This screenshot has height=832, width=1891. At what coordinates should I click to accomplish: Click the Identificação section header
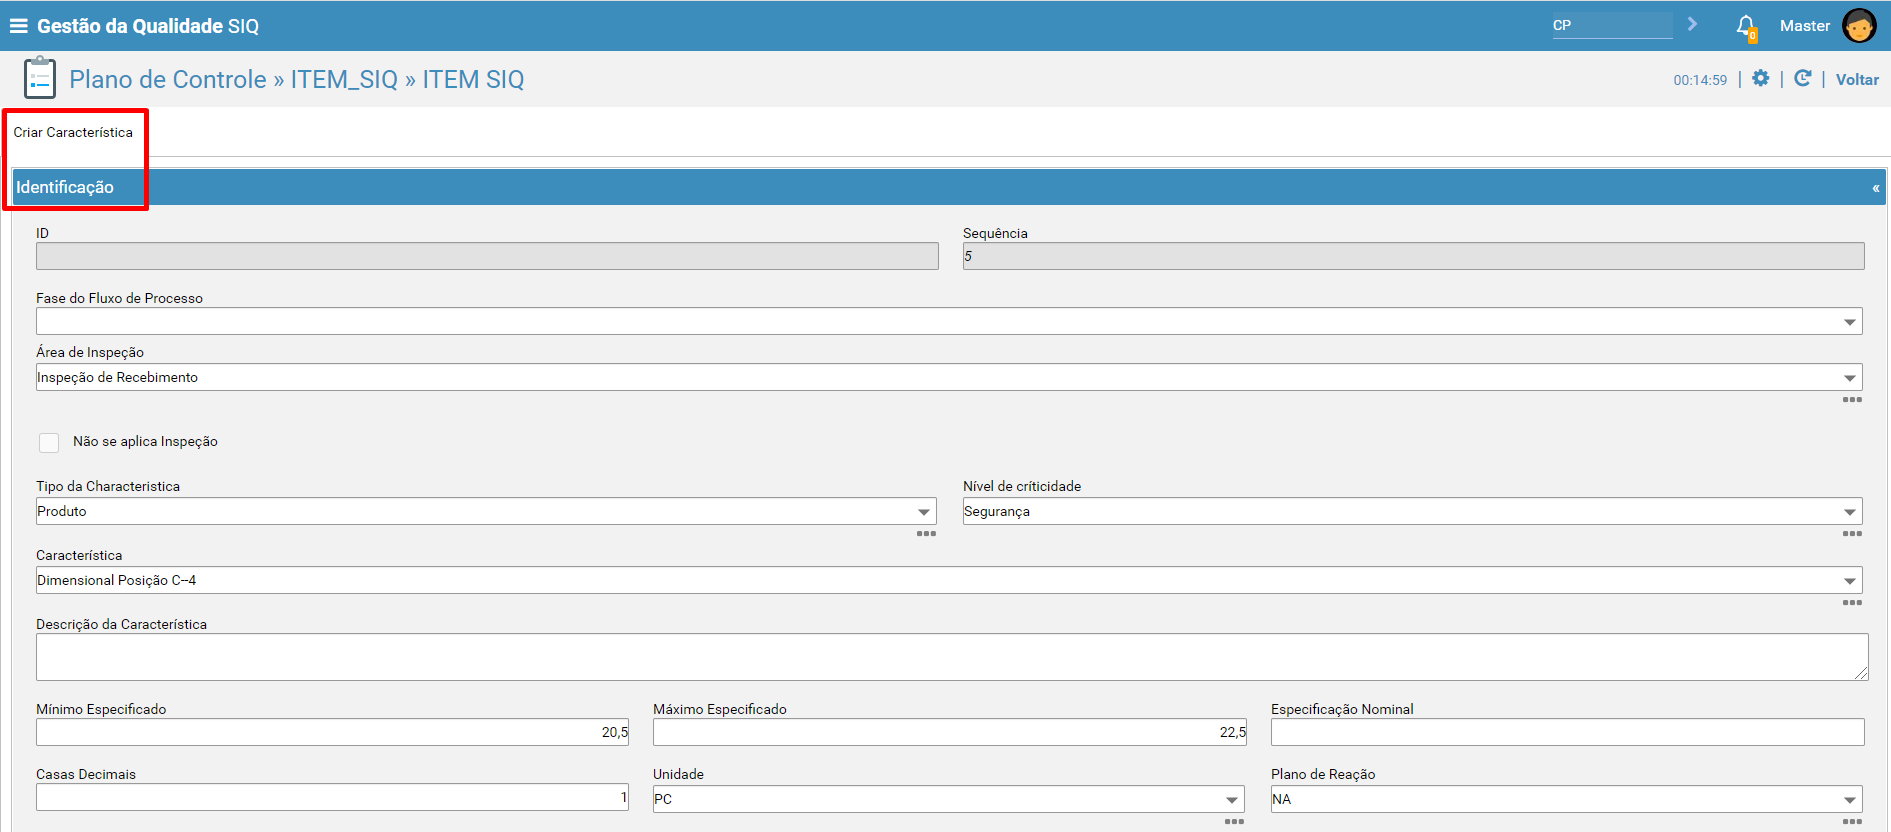point(949,187)
